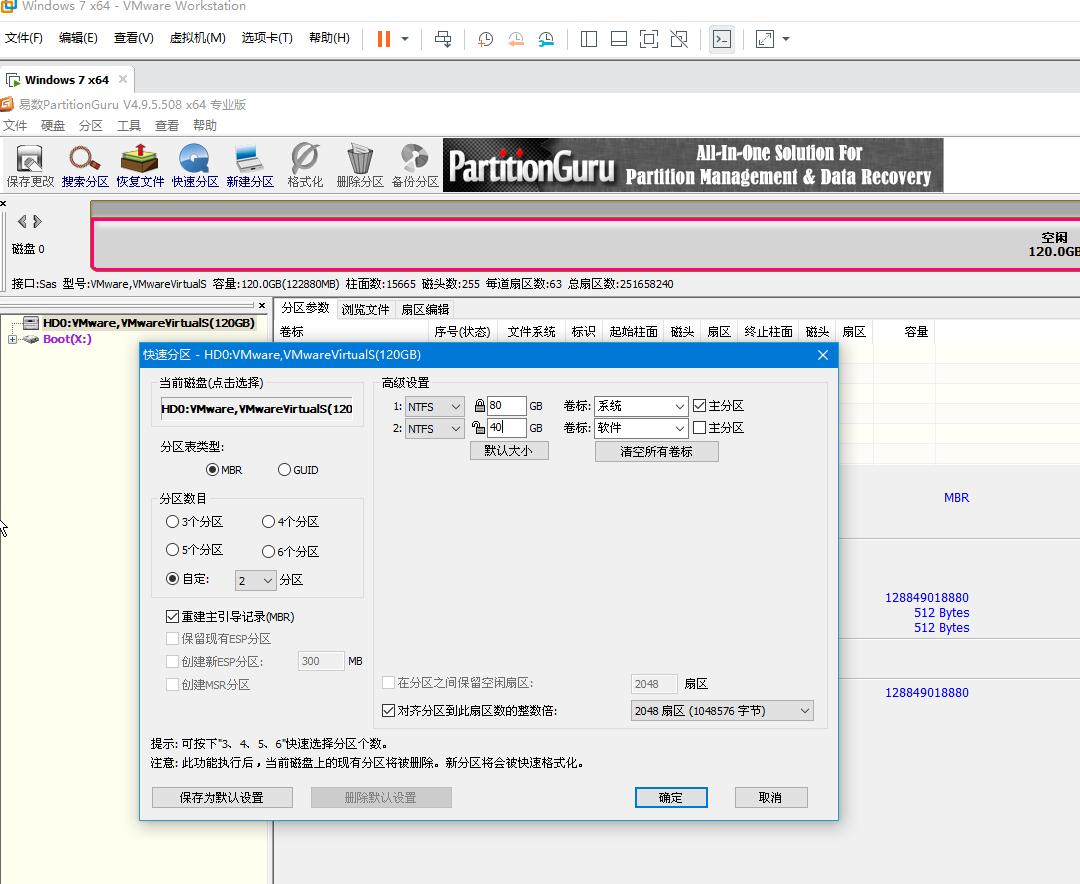This screenshot has height=884, width=1080.
Task: Switch to 扇区编辑 tab
Action: click(425, 309)
